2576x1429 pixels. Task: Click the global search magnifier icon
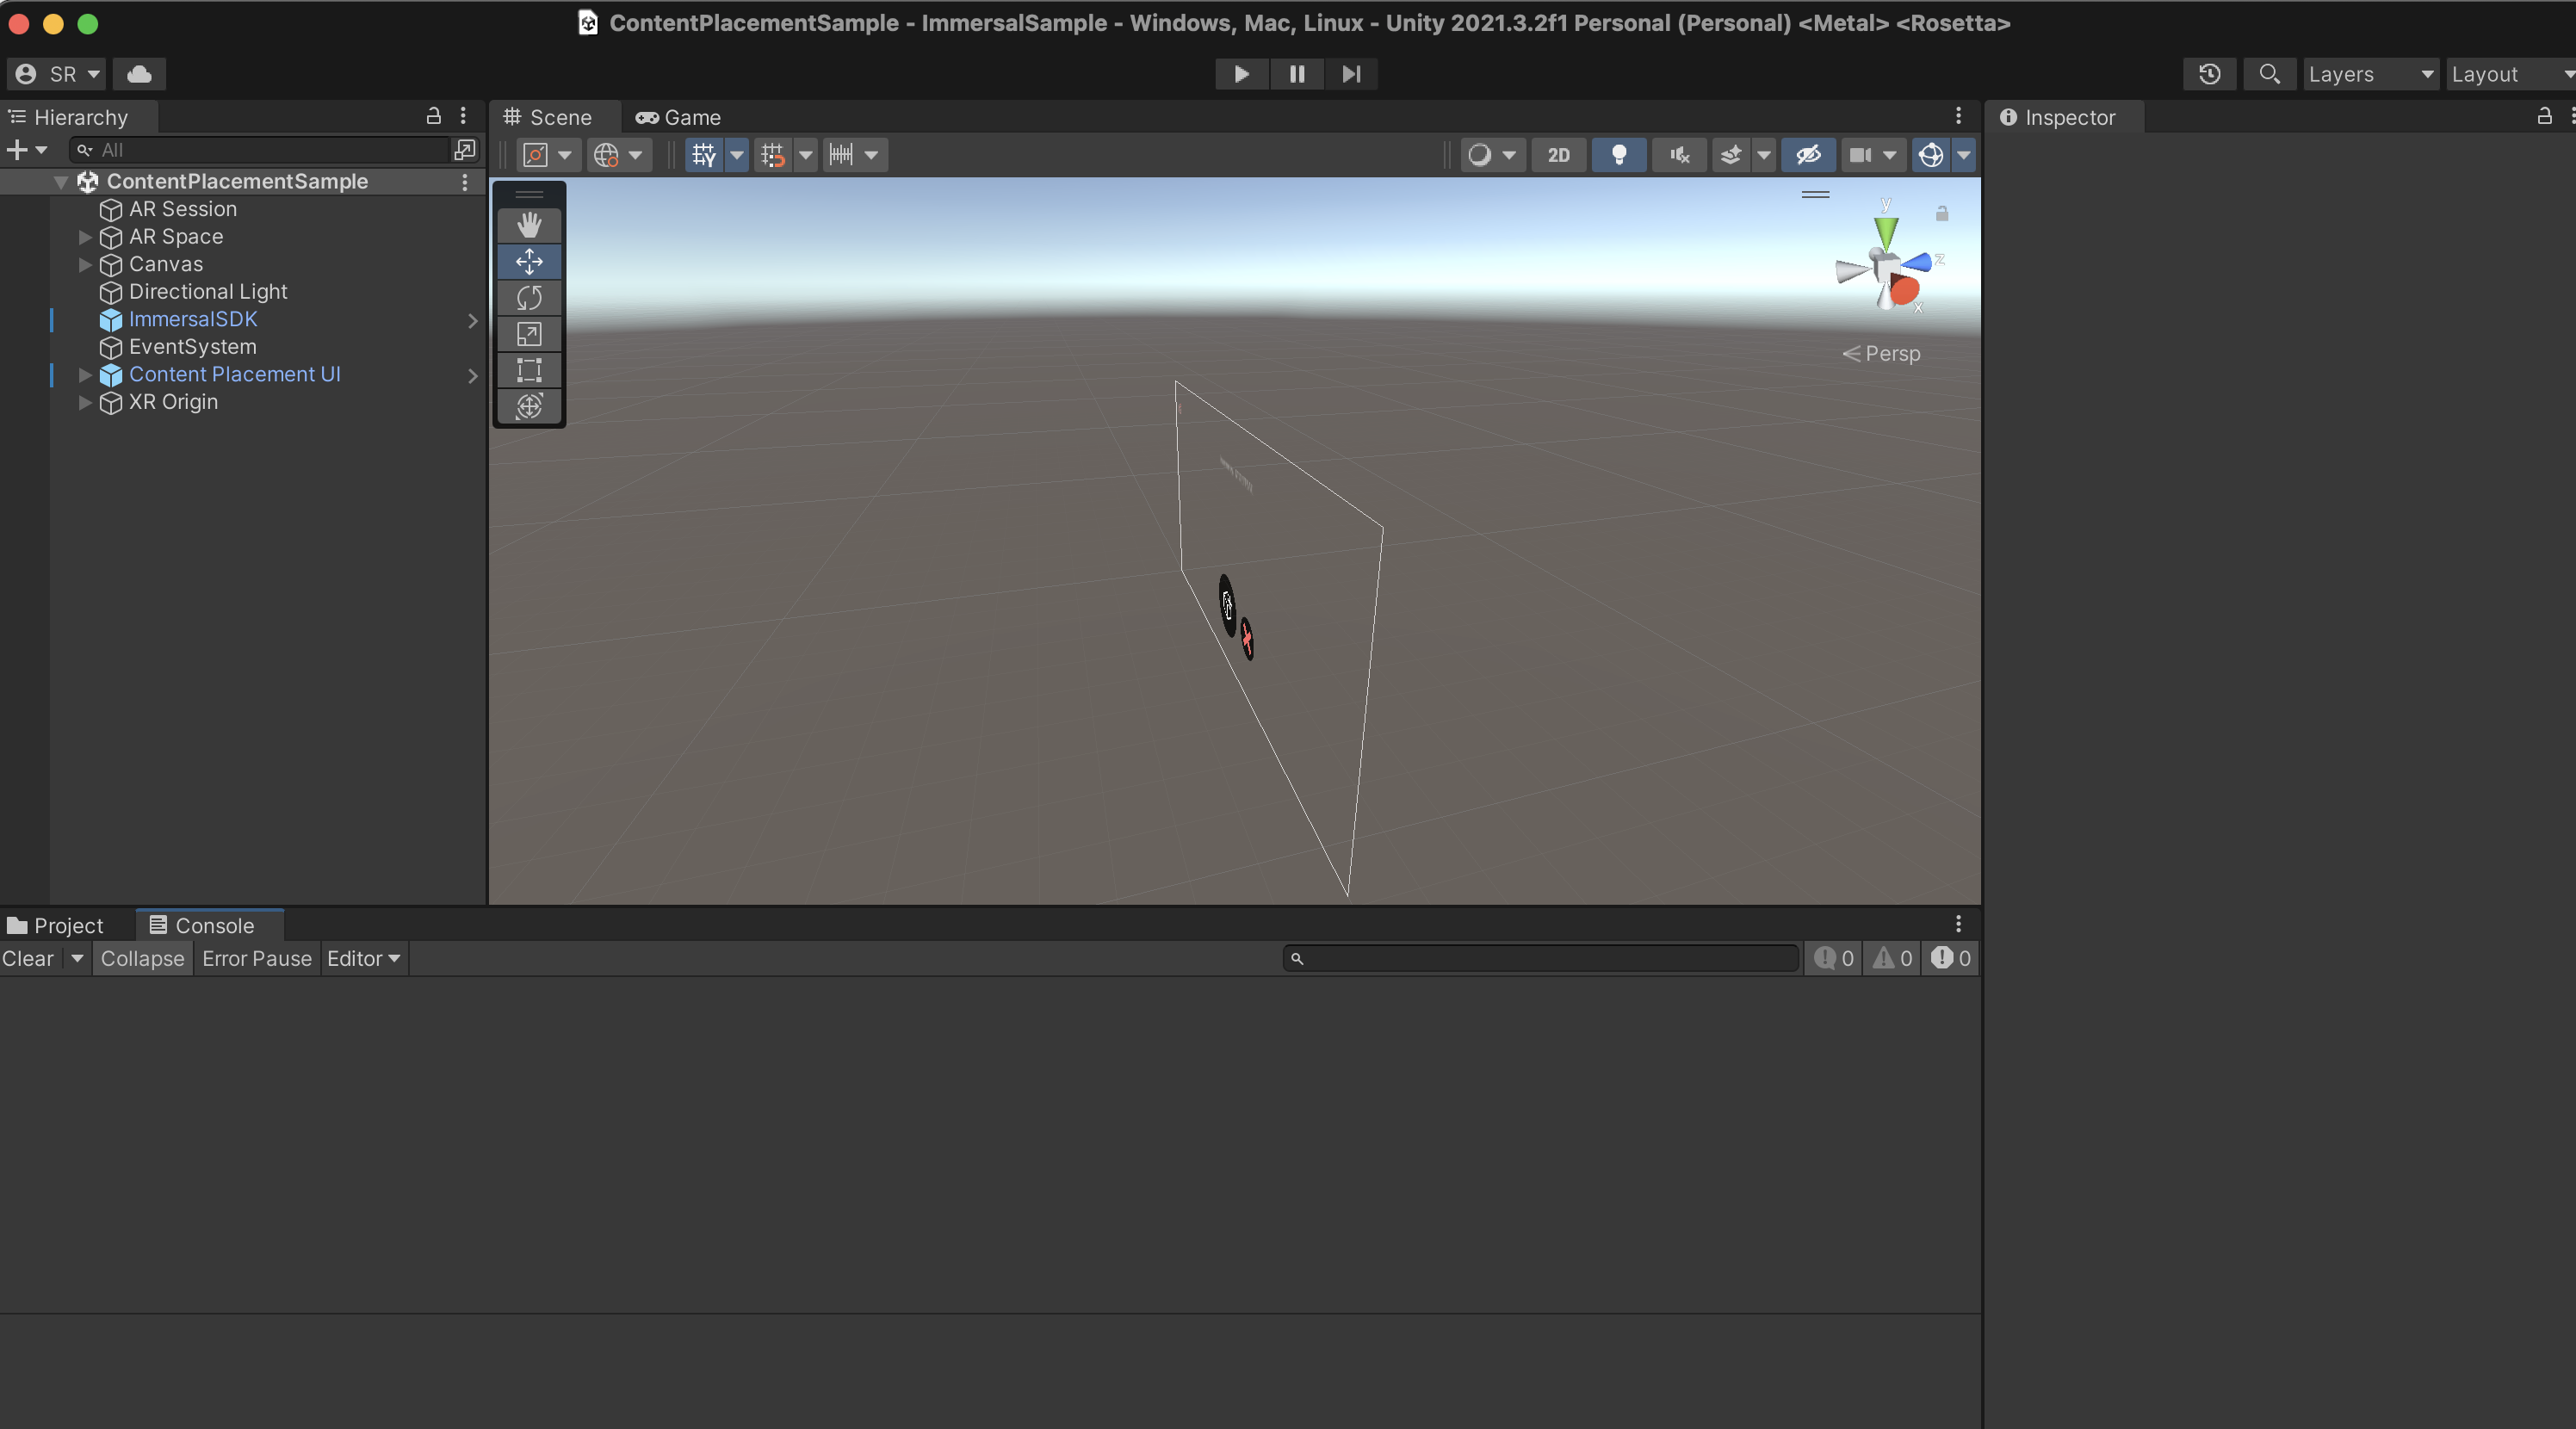click(2269, 74)
